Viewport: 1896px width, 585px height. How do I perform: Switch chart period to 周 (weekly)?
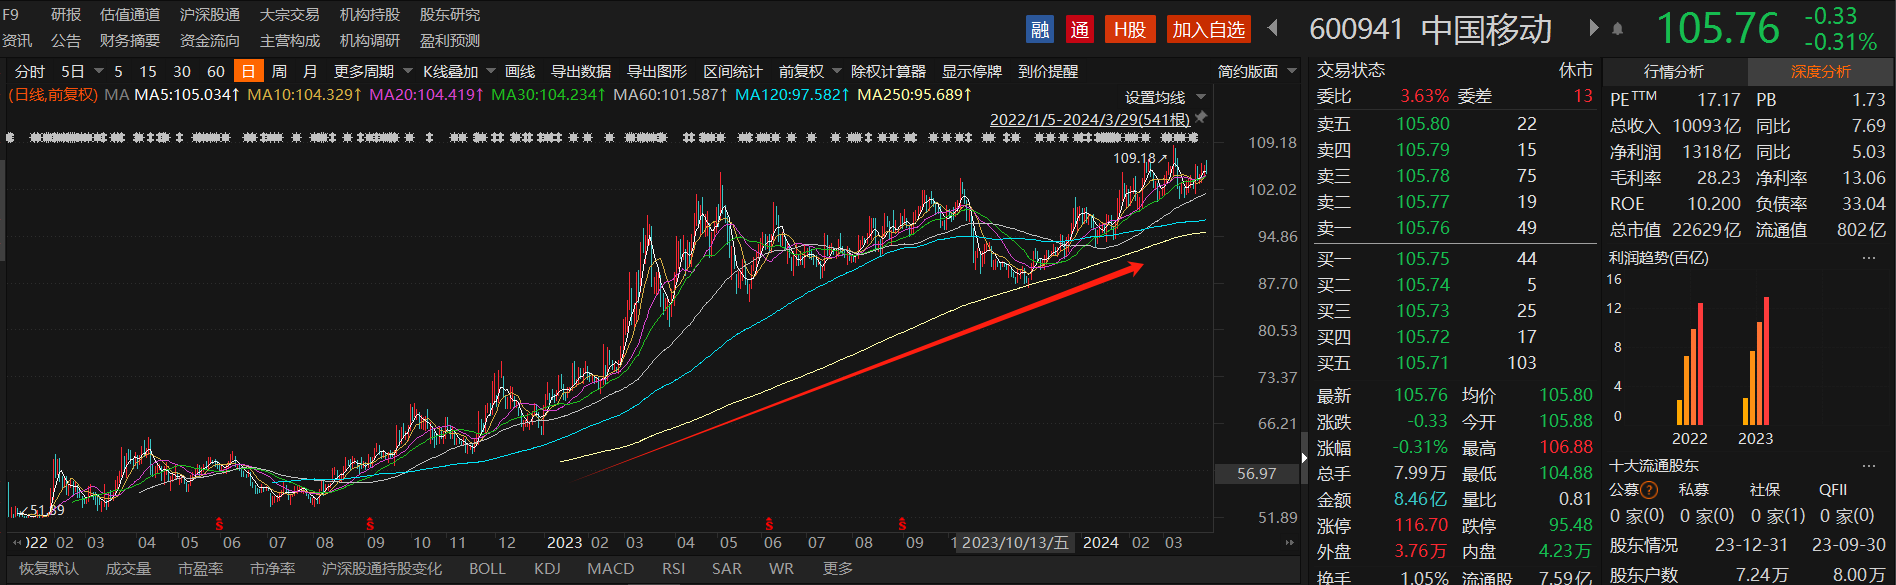click(x=279, y=72)
